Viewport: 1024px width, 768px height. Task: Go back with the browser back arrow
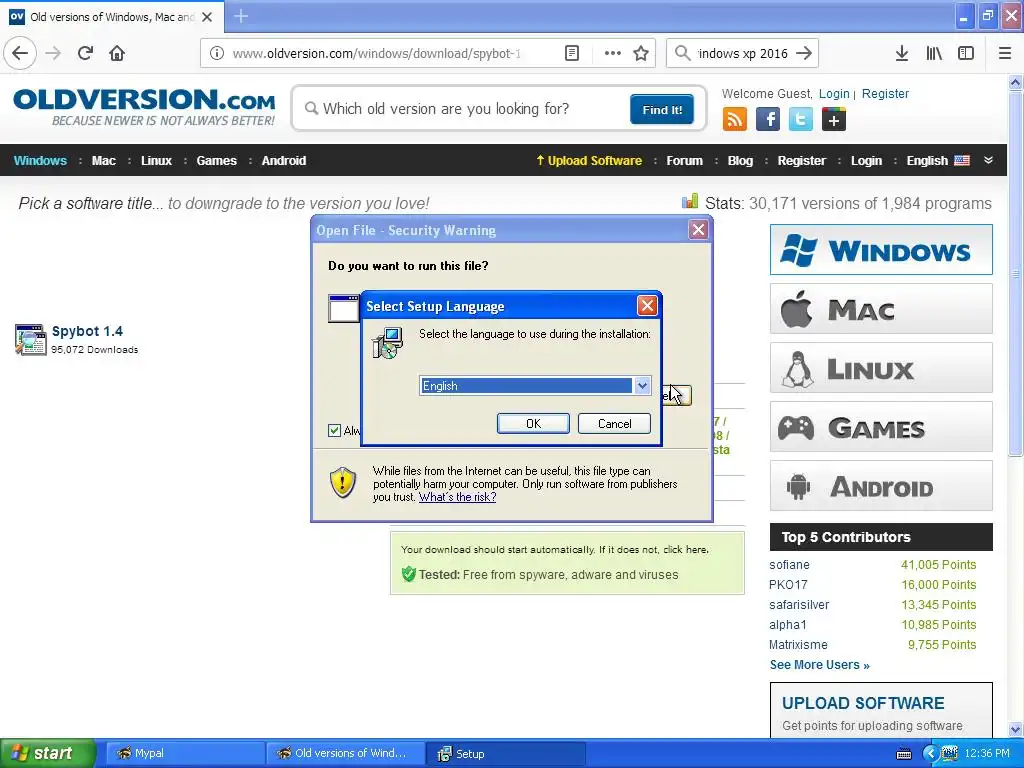click(x=20, y=53)
